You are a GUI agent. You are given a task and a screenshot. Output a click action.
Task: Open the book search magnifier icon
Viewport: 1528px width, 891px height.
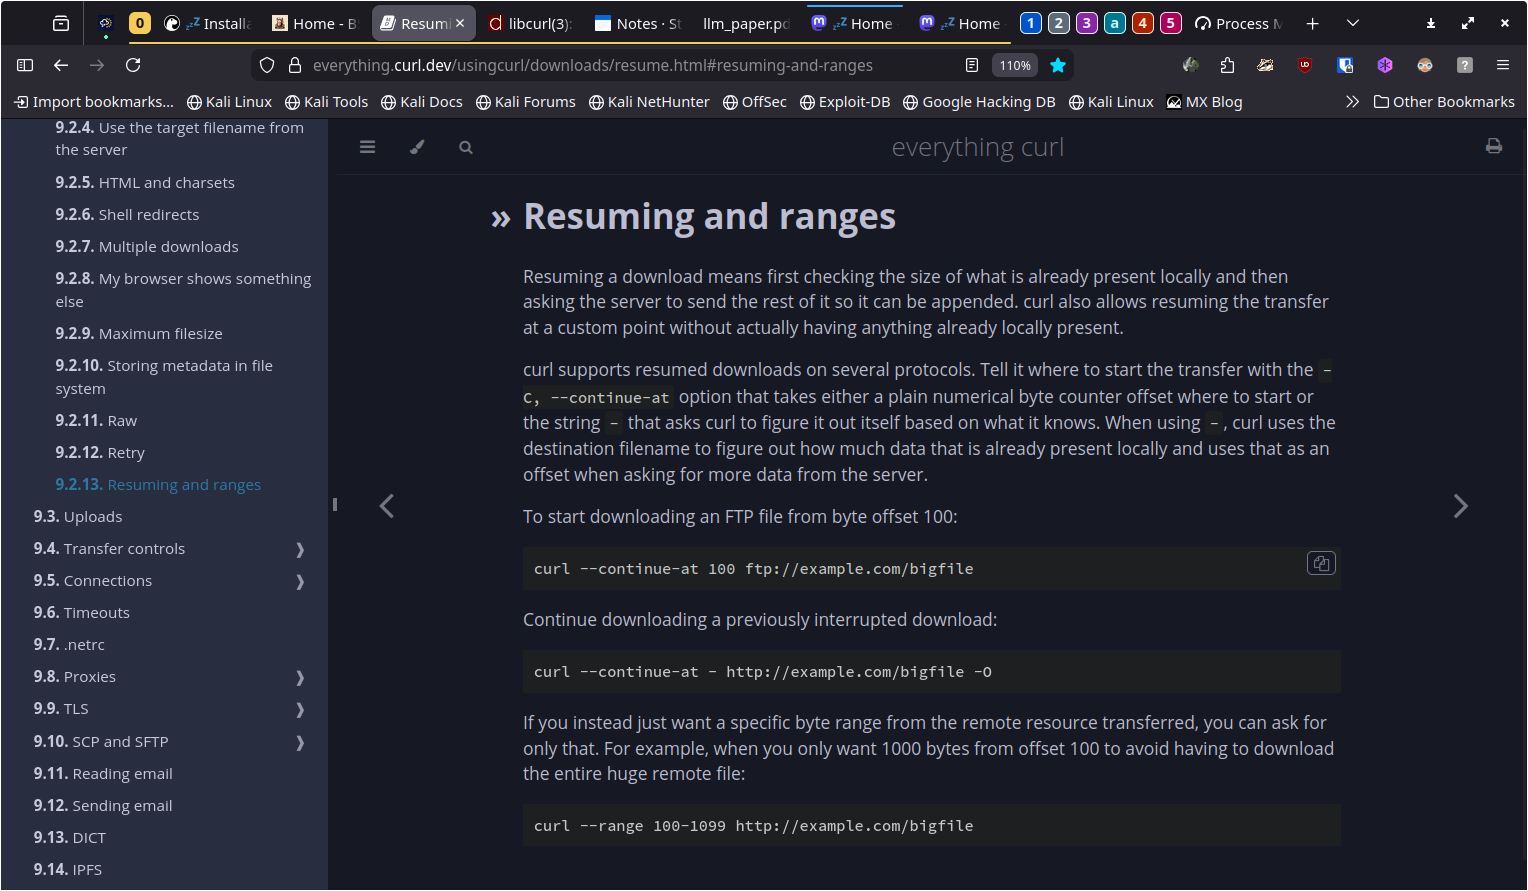tap(465, 147)
